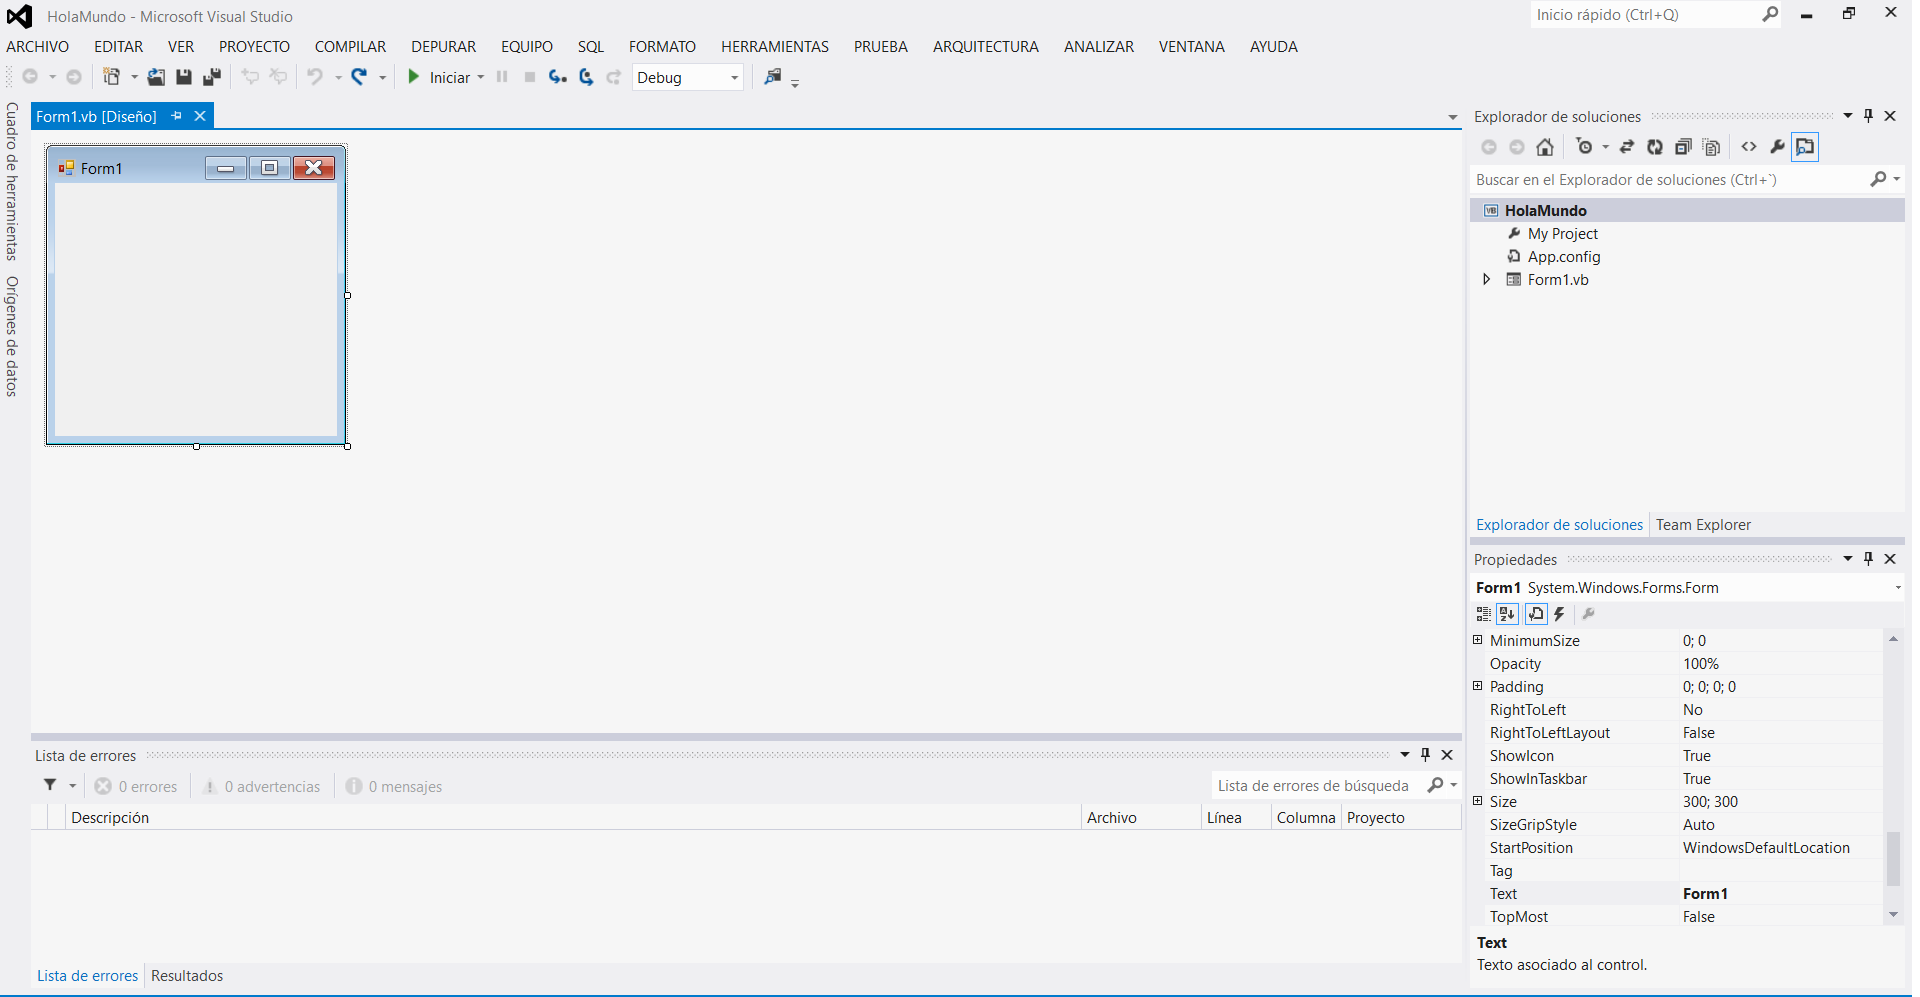Select App.config tree item

tap(1563, 256)
